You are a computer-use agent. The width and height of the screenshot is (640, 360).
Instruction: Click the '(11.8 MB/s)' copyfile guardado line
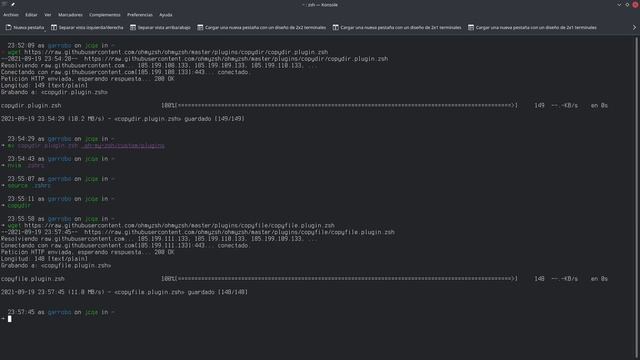[x=124, y=292]
